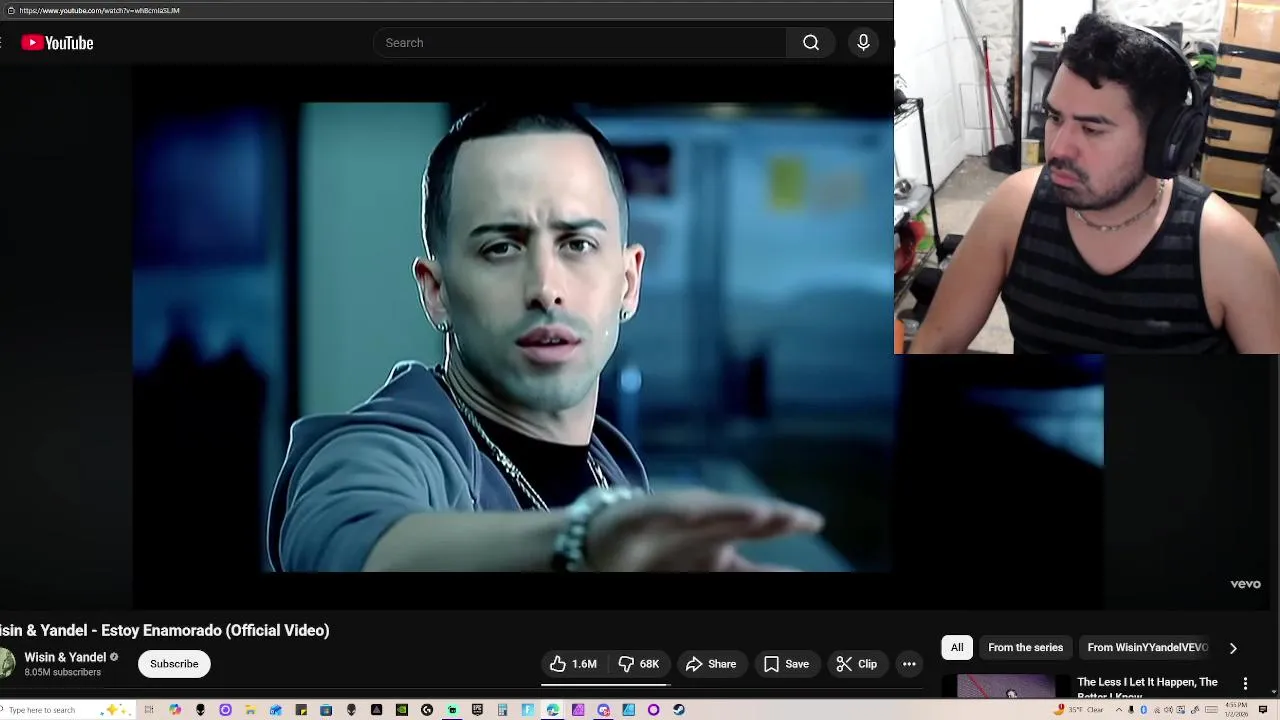This screenshot has height=720, width=1280.
Task: Open the weather widget showing 35°F Clear
Action: (x=1079, y=710)
